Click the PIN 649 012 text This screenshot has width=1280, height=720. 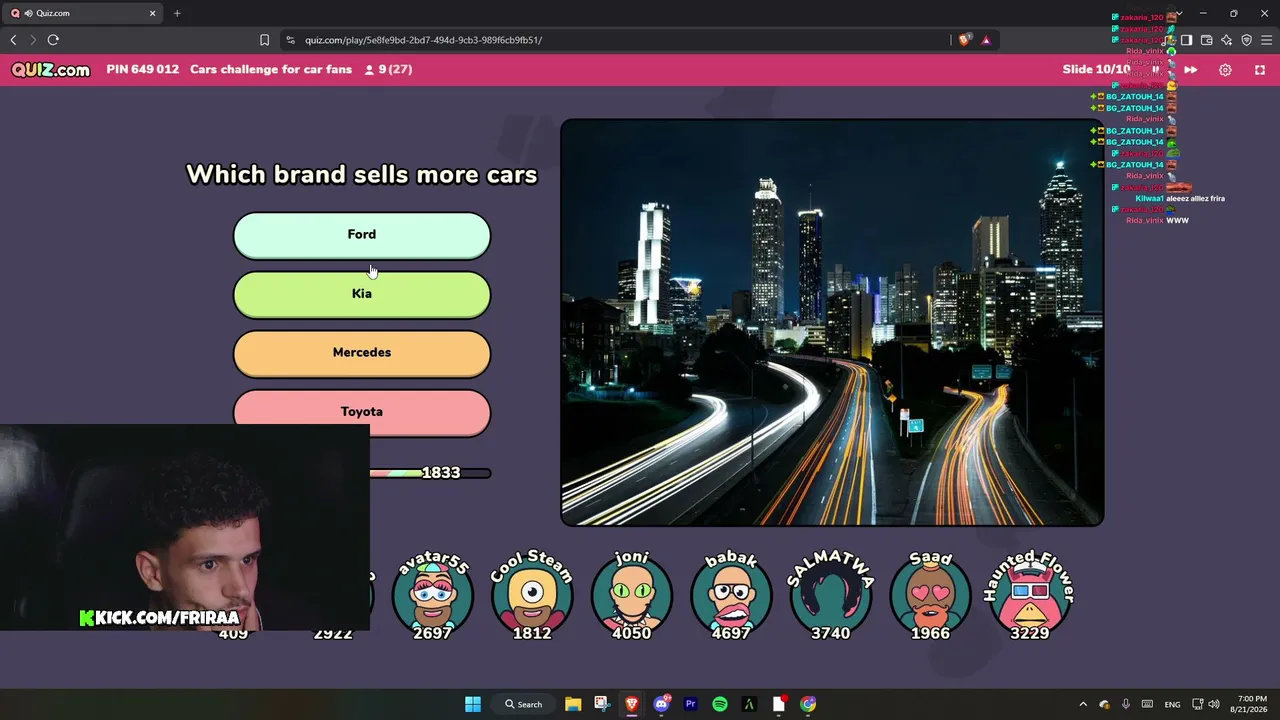click(x=143, y=70)
